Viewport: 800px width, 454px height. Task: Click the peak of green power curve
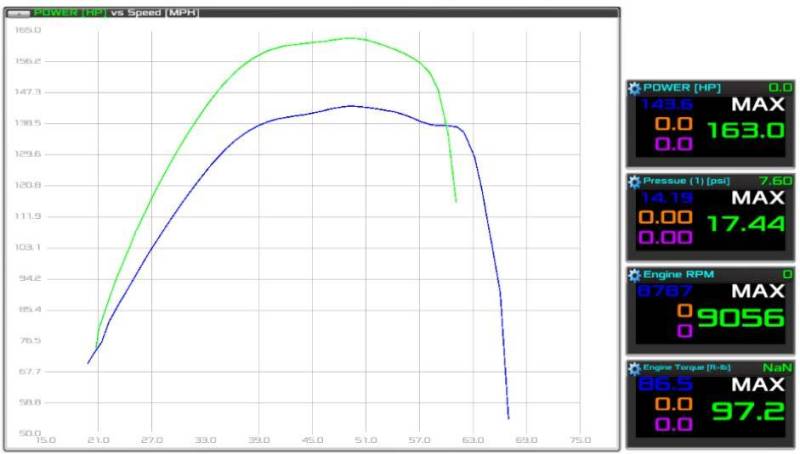(x=350, y=38)
